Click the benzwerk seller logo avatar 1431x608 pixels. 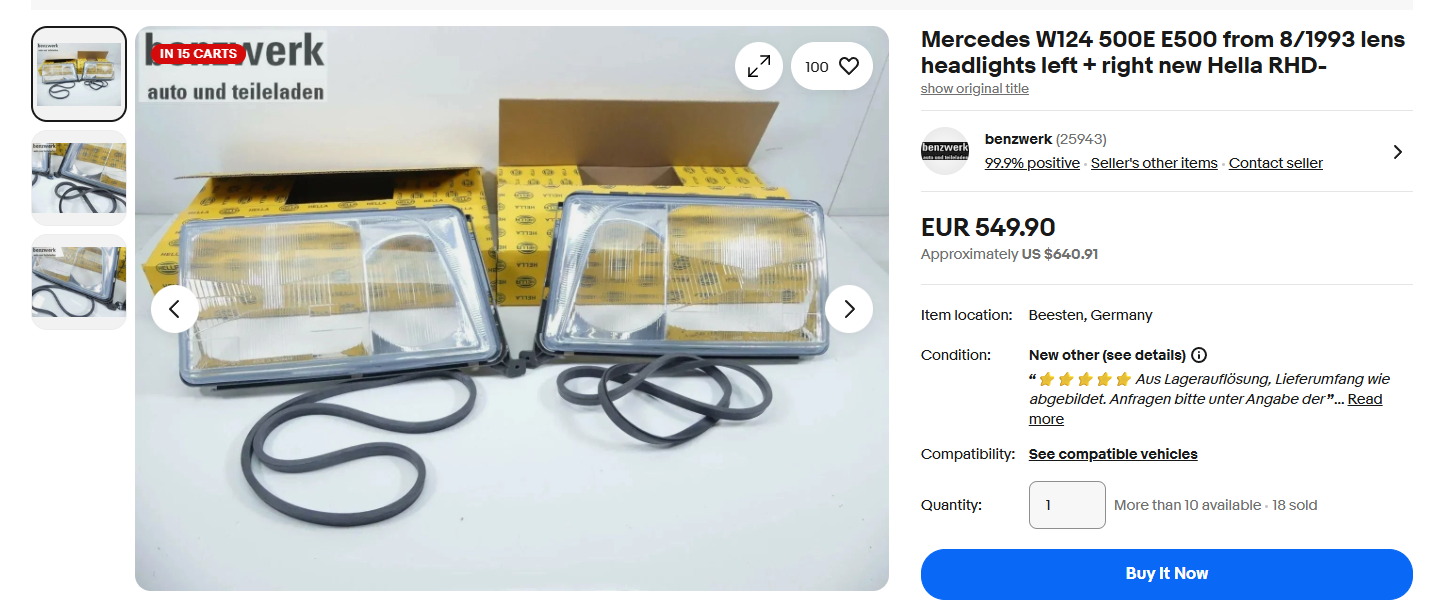point(945,151)
